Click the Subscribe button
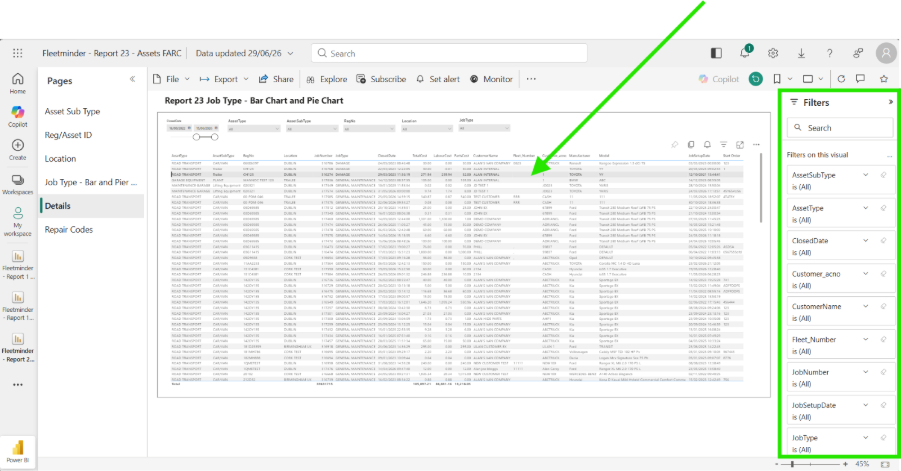The image size is (901, 471). [381, 79]
